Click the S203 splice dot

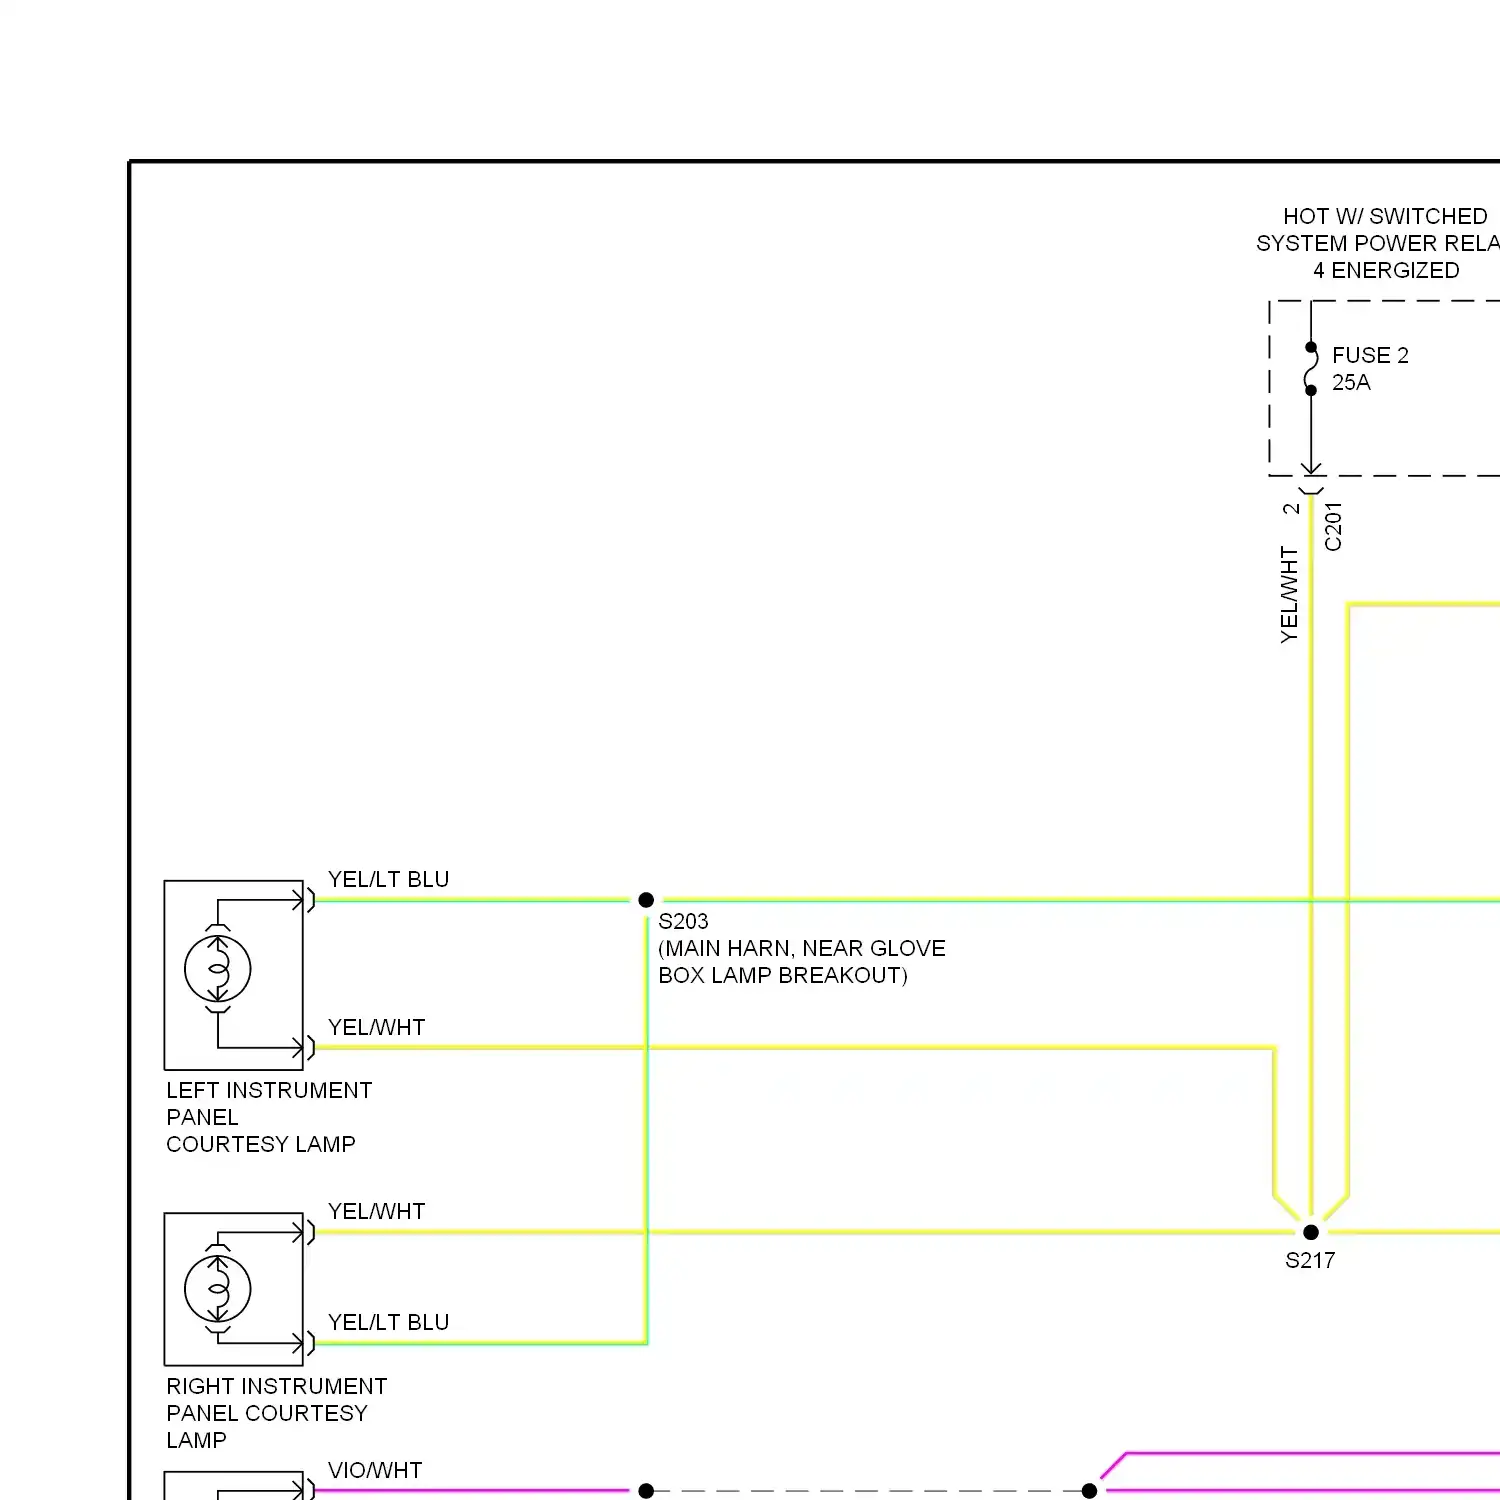pyautogui.click(x=646, y=900)
